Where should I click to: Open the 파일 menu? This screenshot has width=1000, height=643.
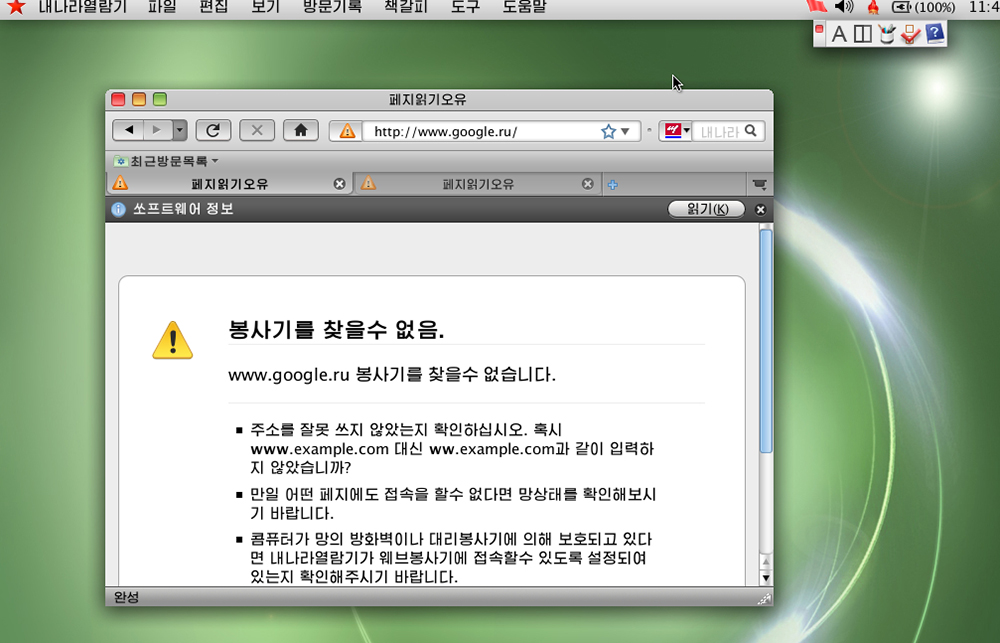[162, 6]
